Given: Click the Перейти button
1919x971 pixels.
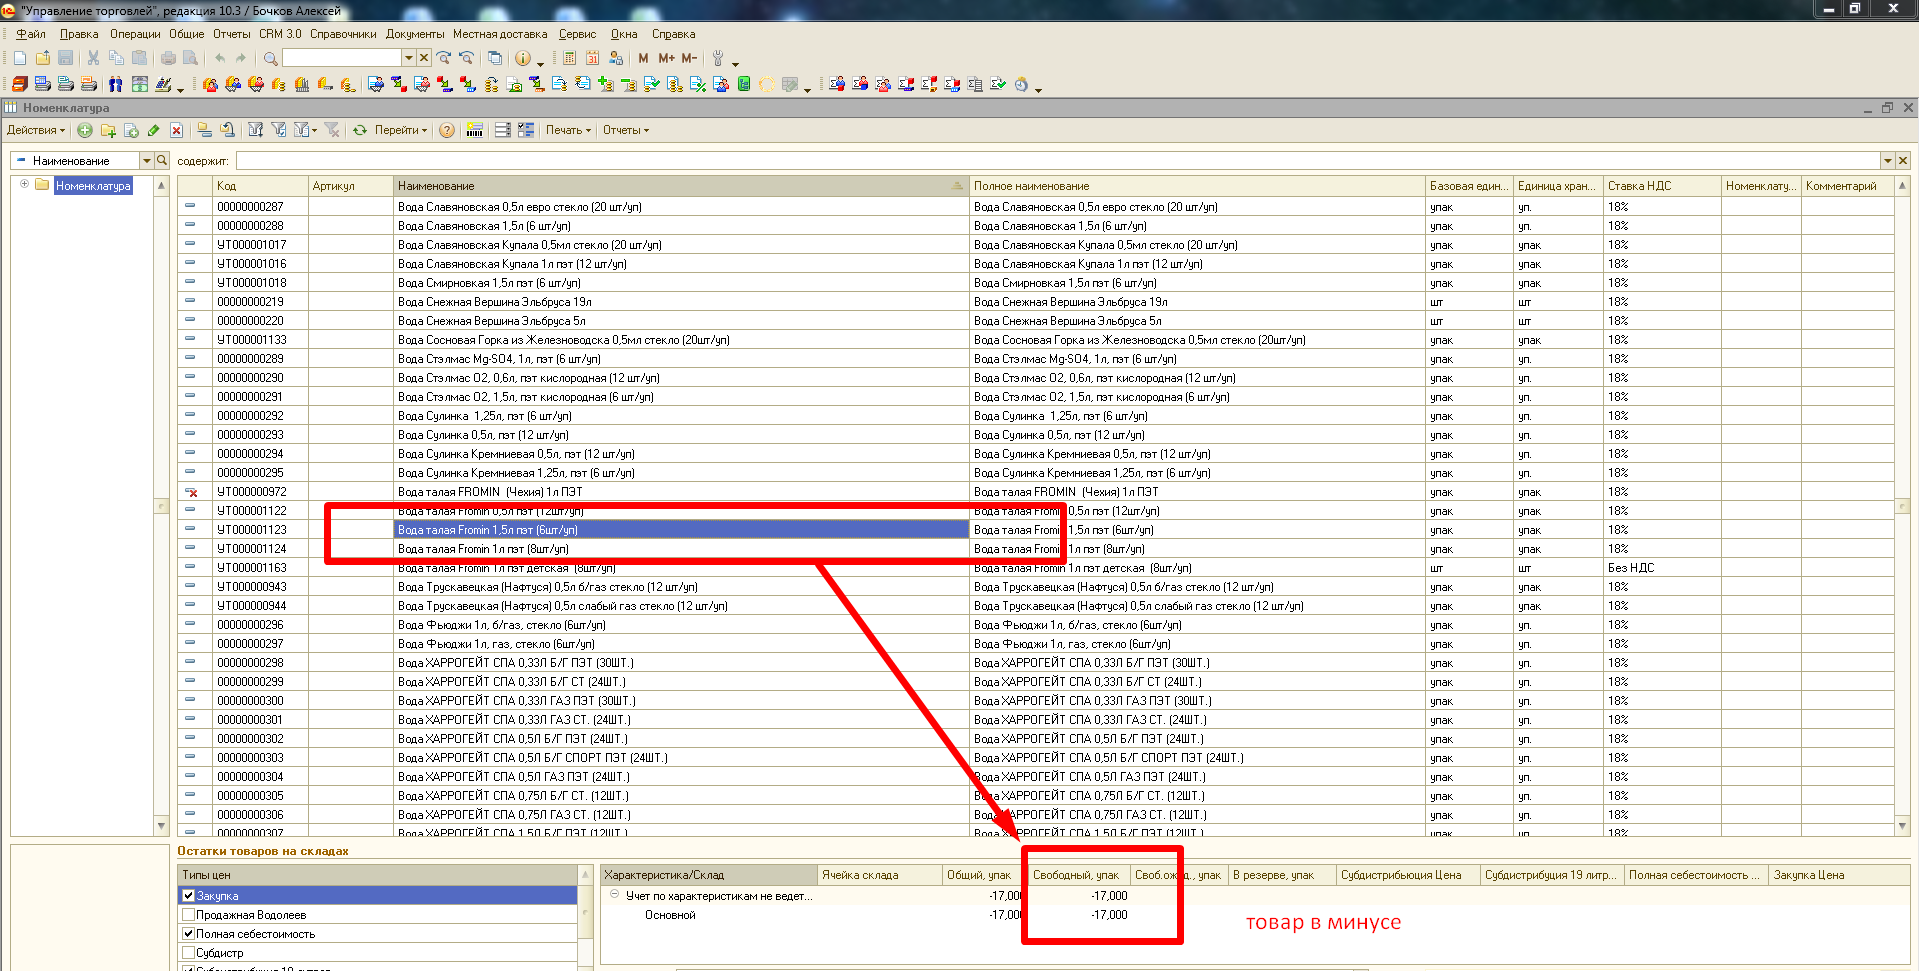Looking at the screenshot, I should click(x=400, y=130).
